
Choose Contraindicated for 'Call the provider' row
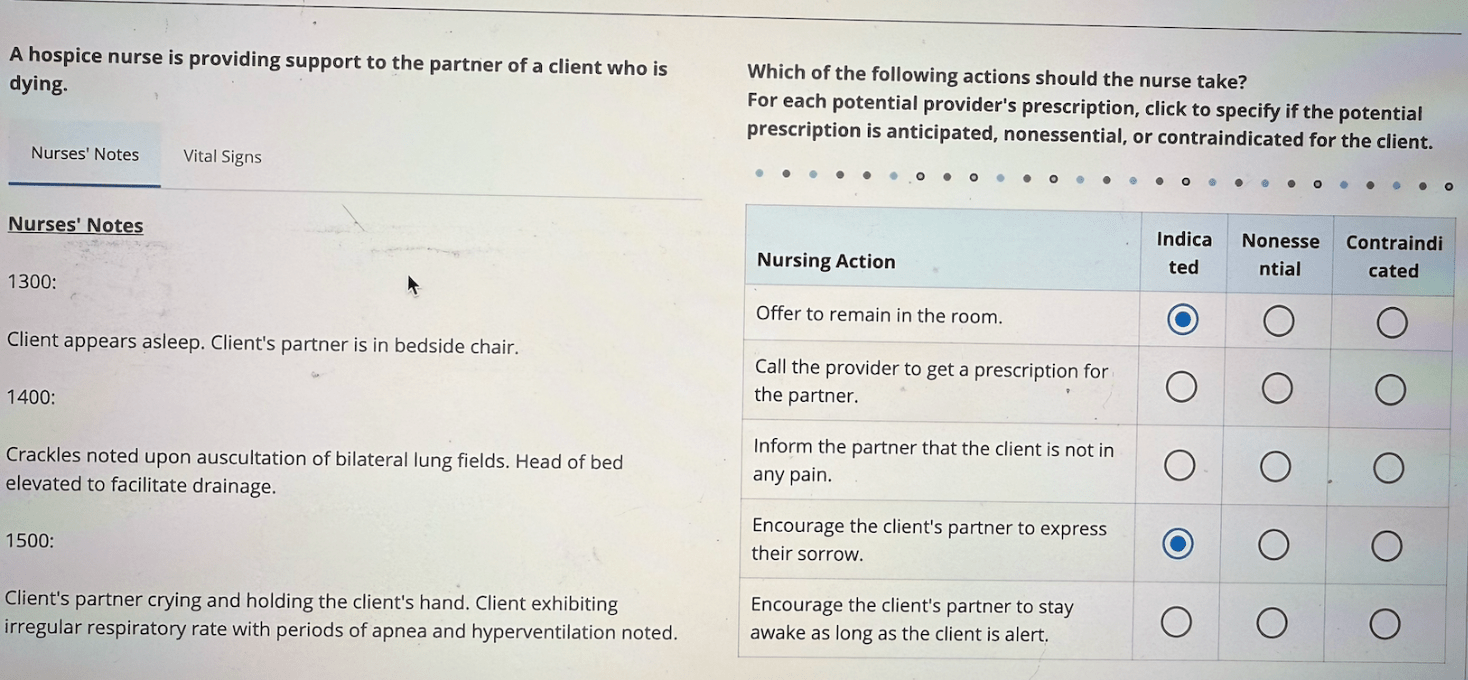click(x=1390, y=389)
